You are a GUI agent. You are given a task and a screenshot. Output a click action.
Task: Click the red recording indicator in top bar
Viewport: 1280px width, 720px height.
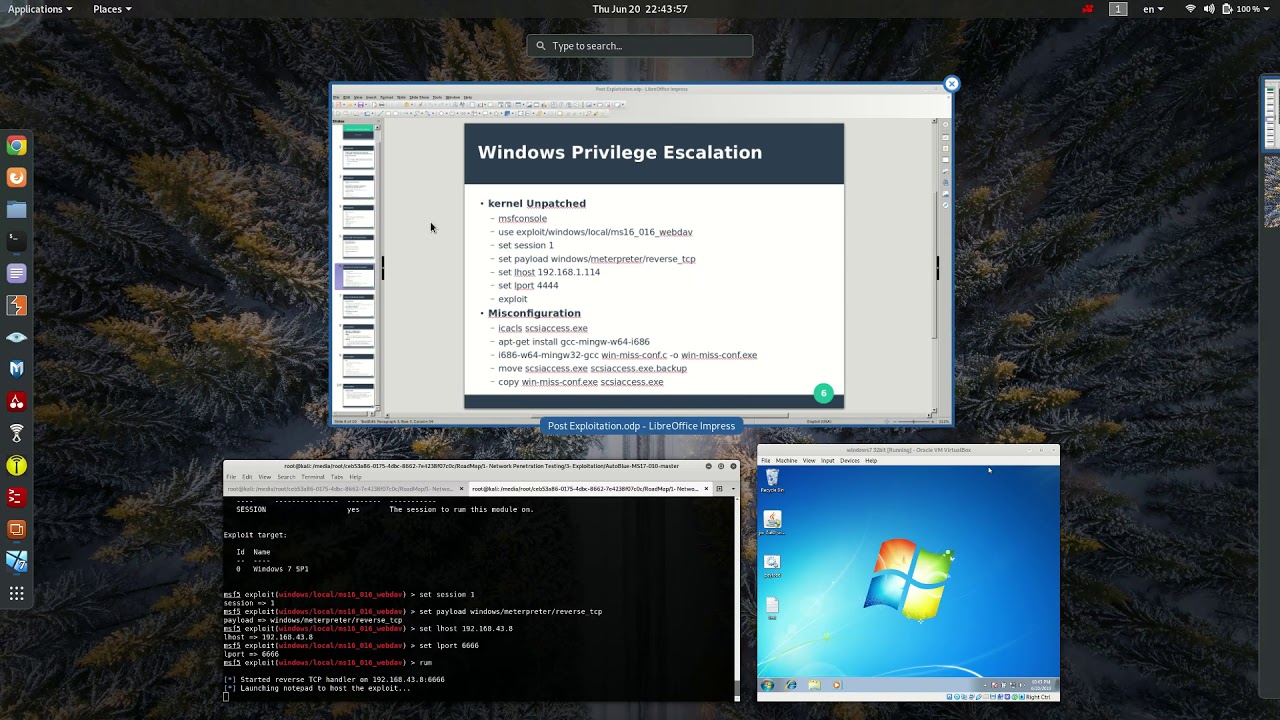[1088, 9]
